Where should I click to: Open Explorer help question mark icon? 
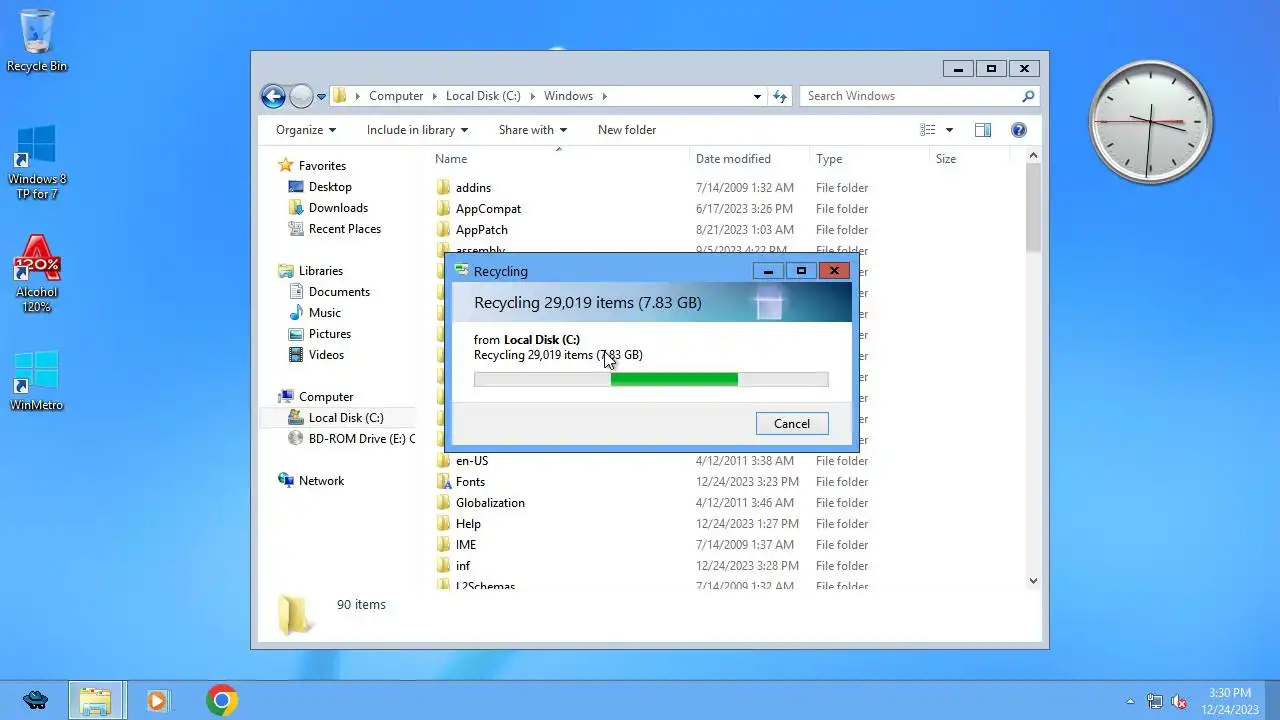1019,130
